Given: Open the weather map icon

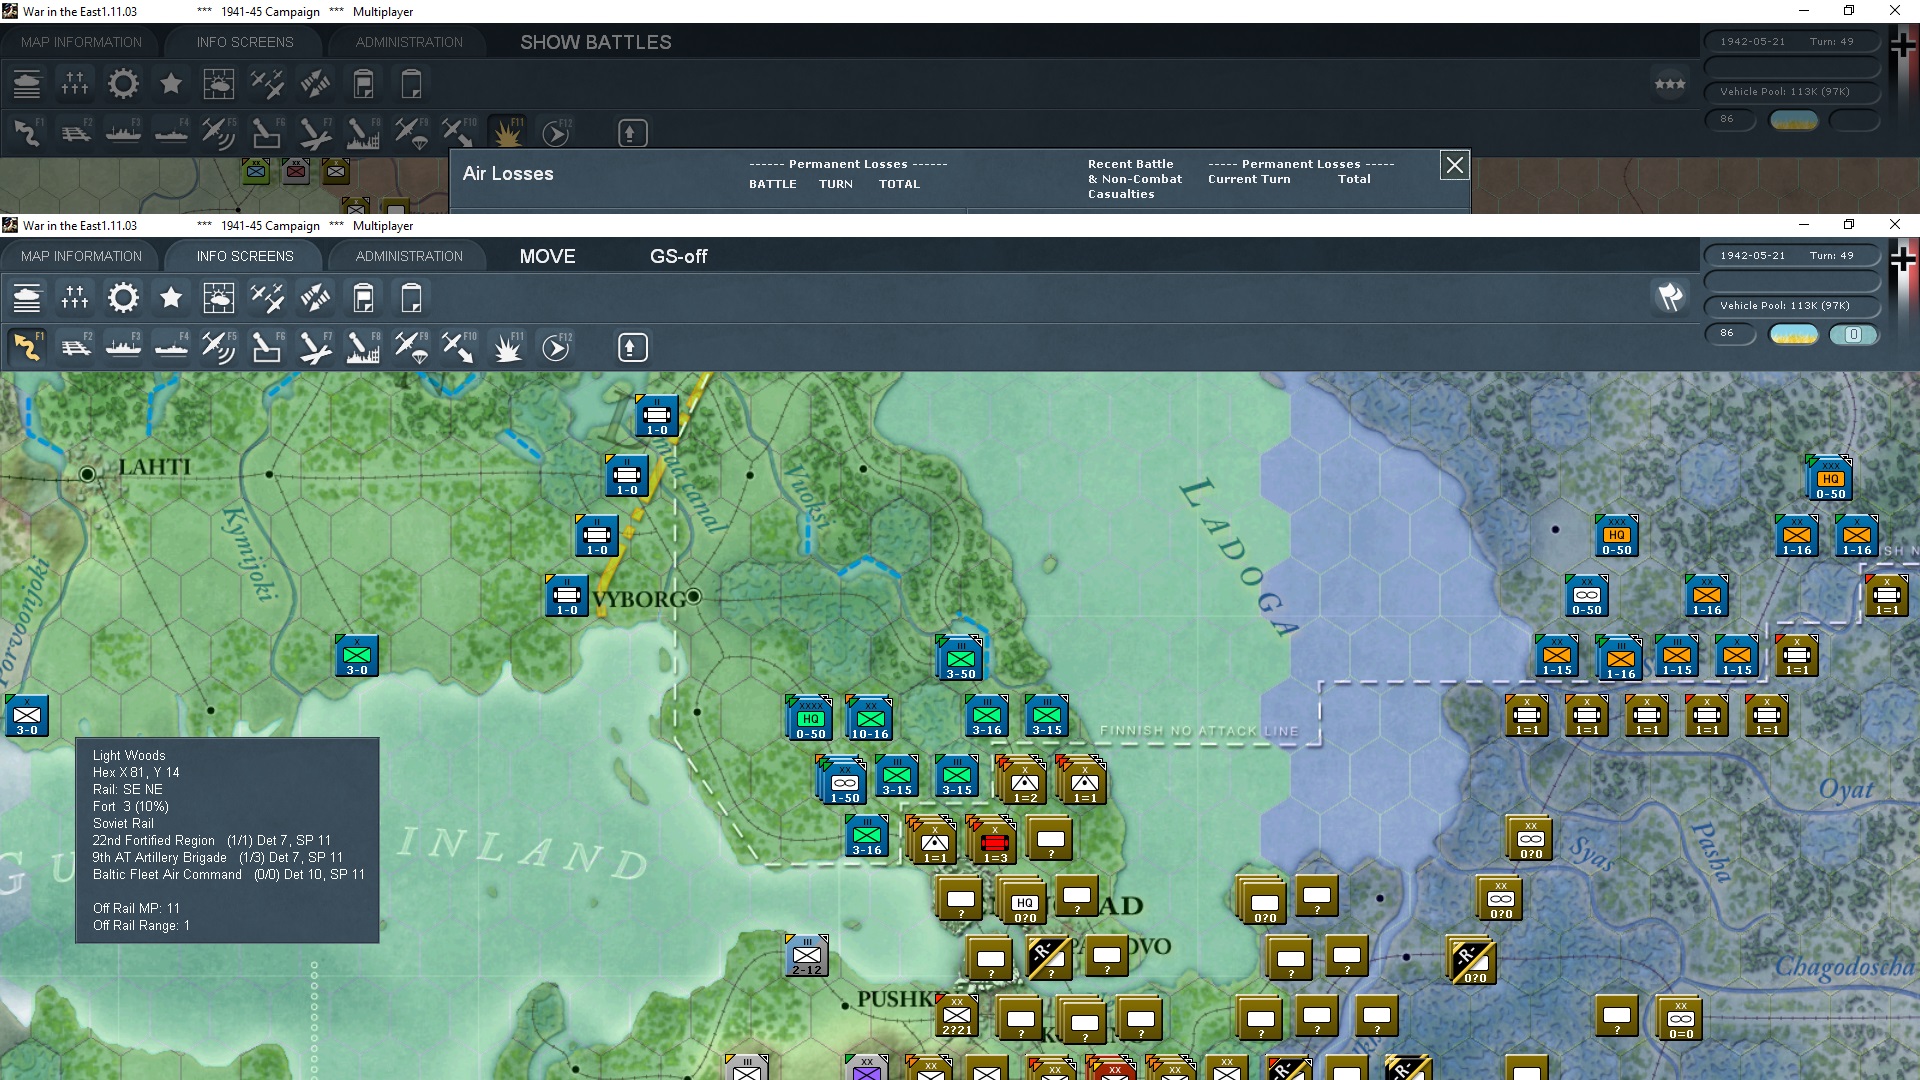Looking at the screenshot, I should pyautogui.click(x=219, y=297).
